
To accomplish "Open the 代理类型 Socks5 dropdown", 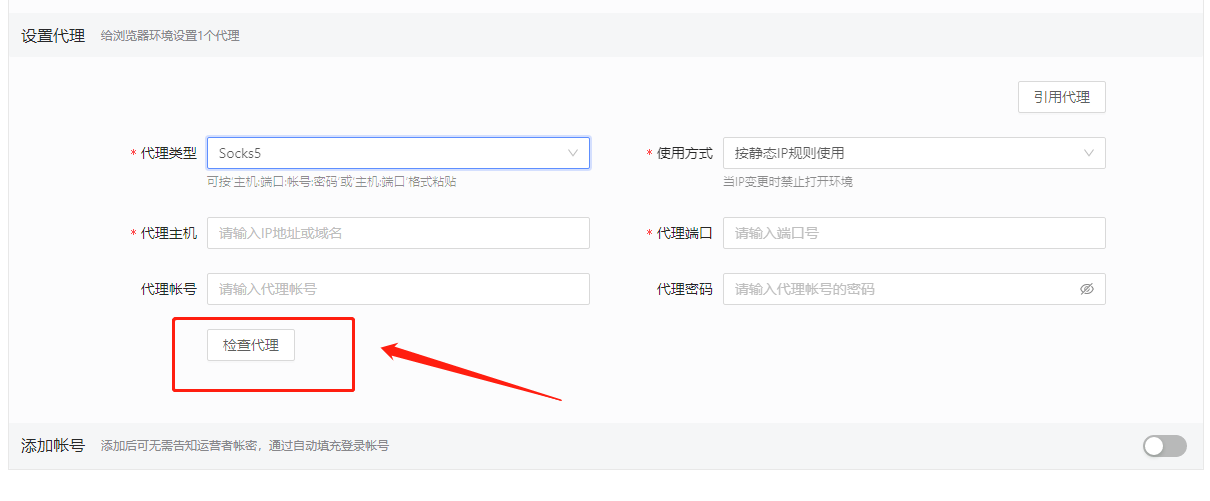I will point(398,153).
